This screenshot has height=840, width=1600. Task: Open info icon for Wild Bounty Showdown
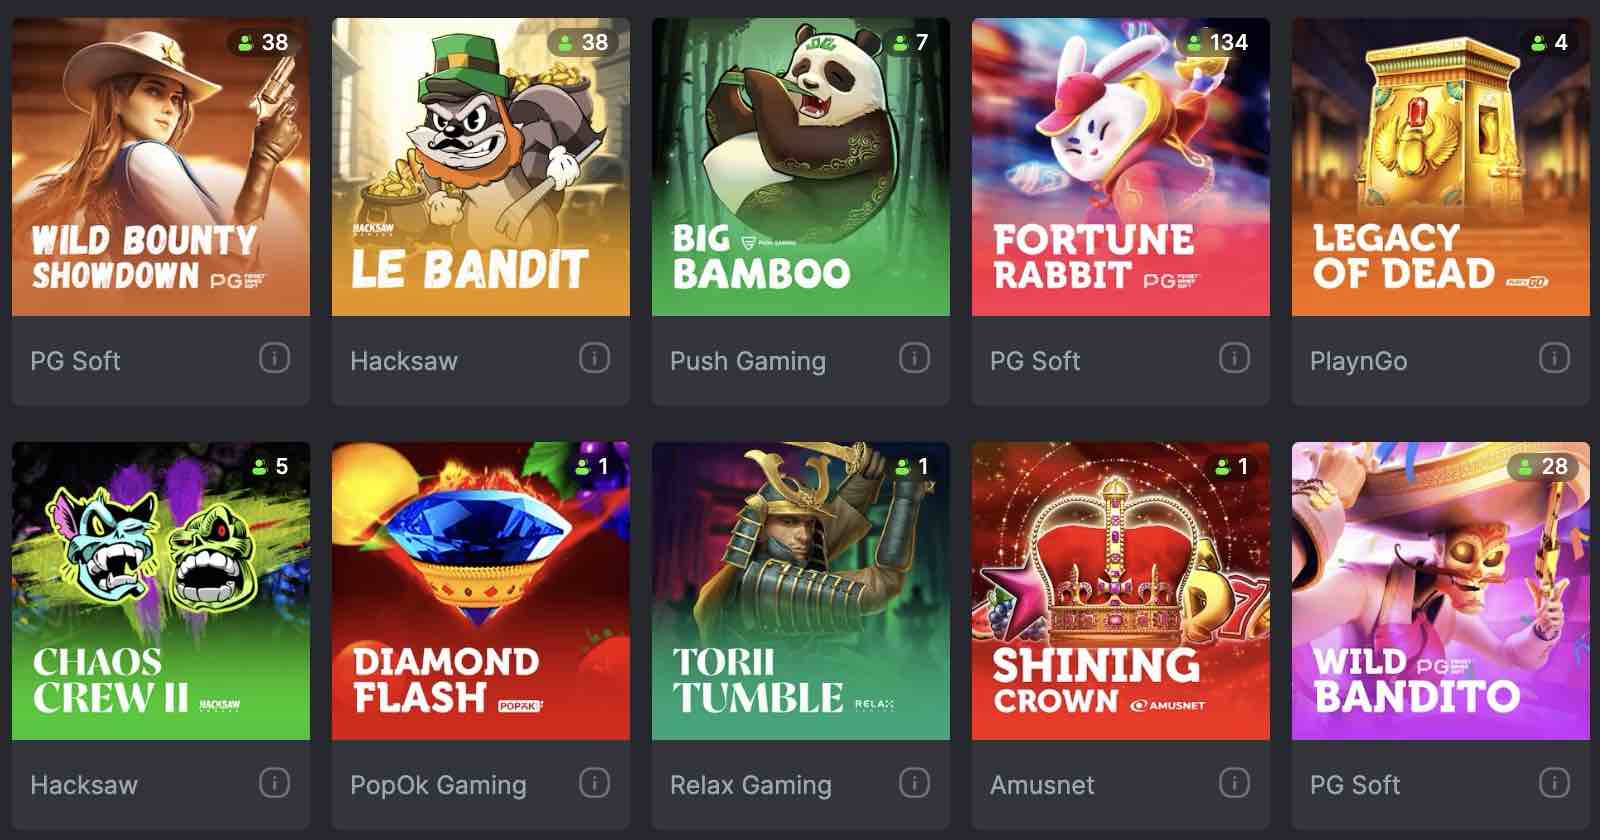click(274, 358)
